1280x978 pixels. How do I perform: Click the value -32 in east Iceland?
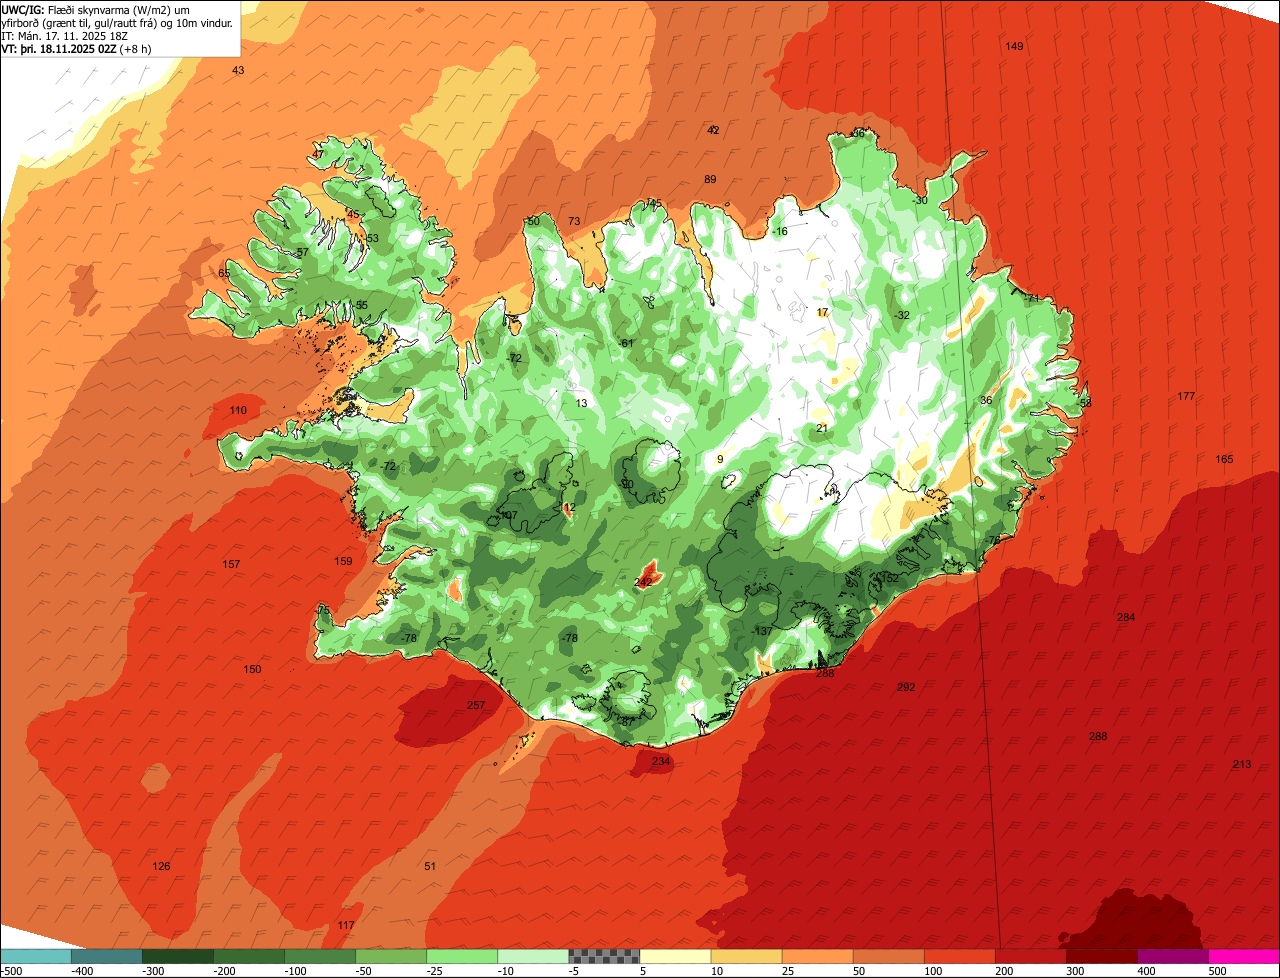pyautogui.click(x=902, y=316)
